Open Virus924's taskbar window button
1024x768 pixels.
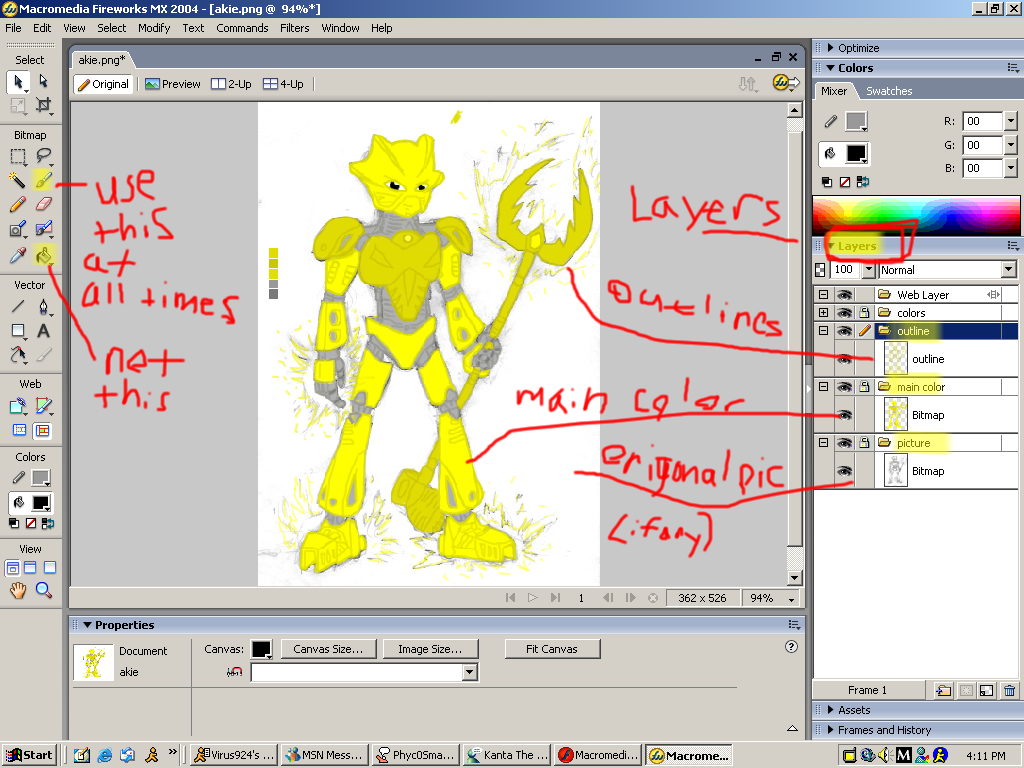pyautogui.click(x=235, y=756)
